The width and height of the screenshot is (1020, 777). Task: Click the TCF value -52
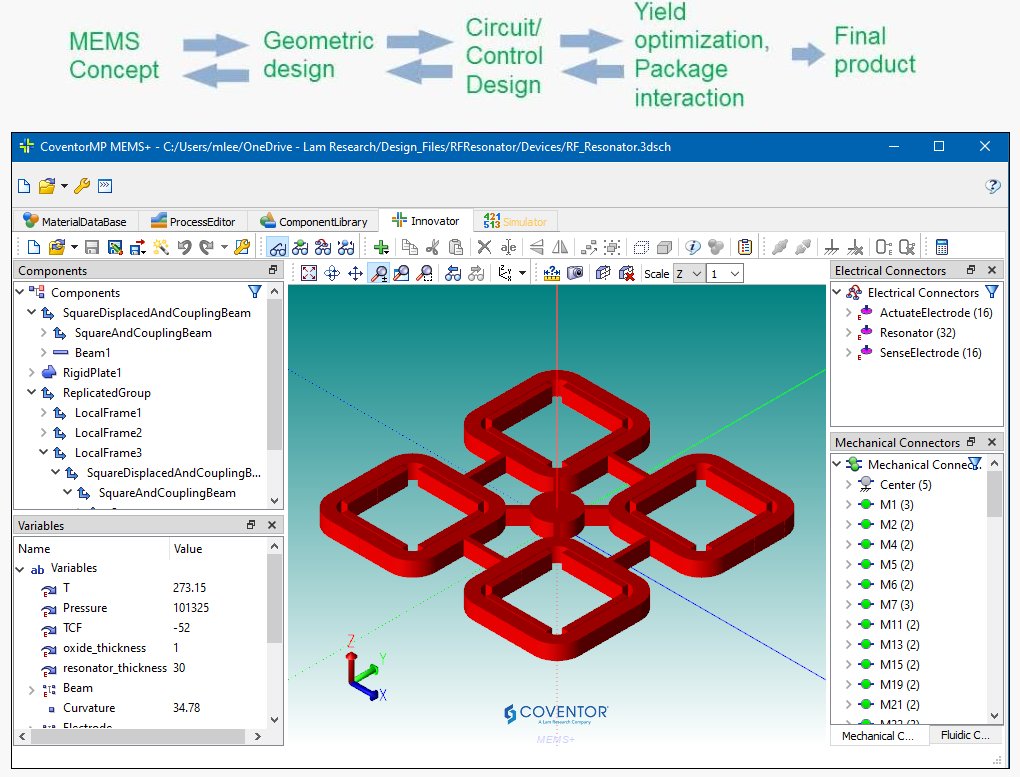(x=181, y=627)
